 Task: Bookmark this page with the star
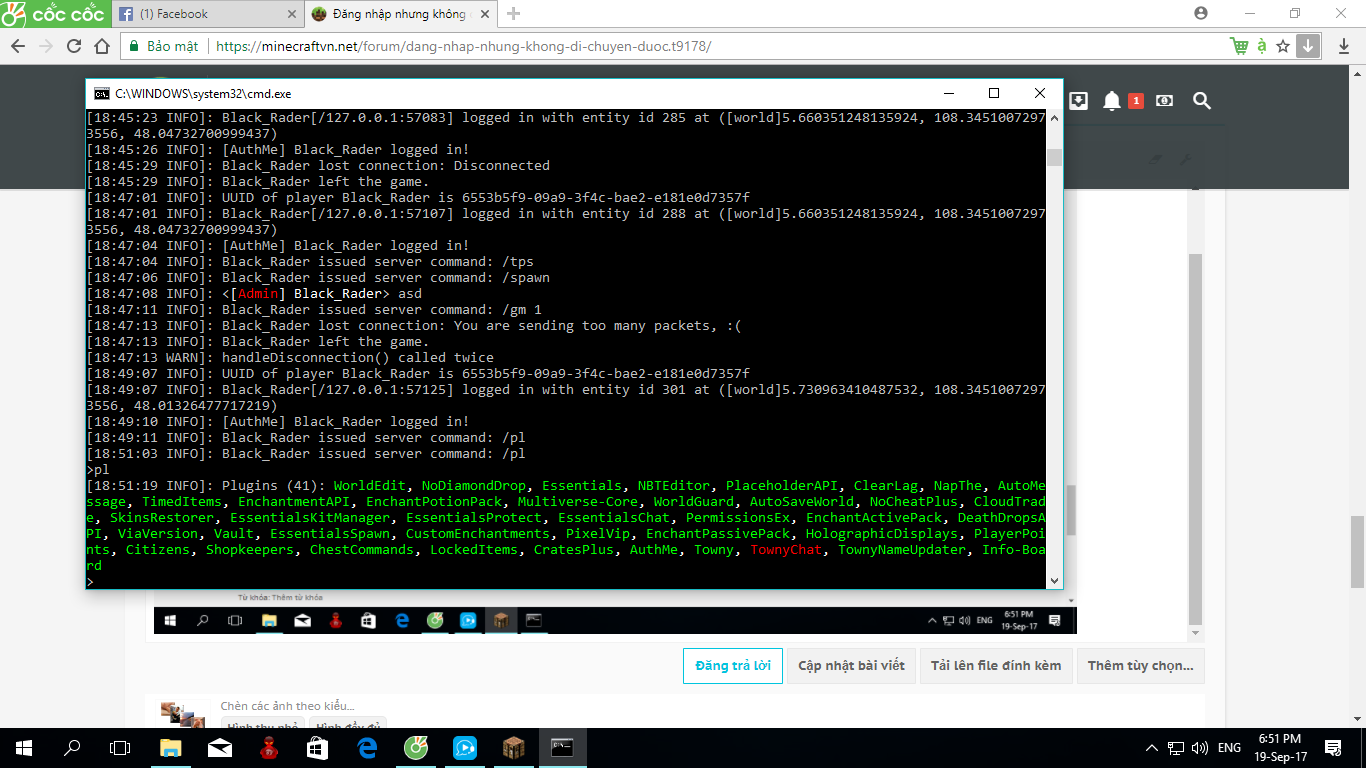coord(1283,46)
